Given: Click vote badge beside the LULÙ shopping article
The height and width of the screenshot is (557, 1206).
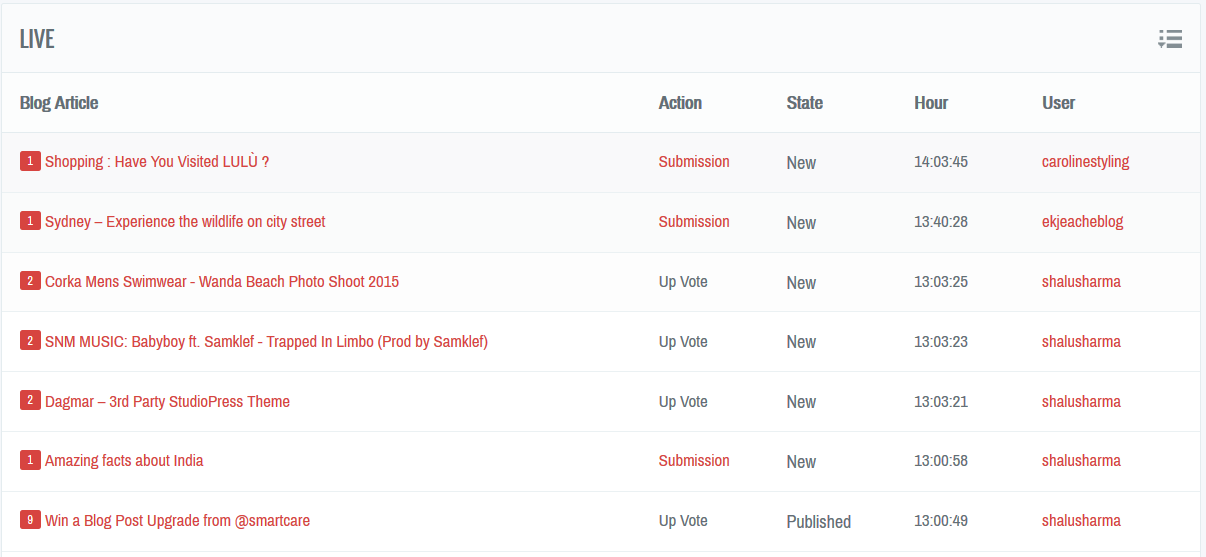Looking at the screenshot, I should (30, 161).
